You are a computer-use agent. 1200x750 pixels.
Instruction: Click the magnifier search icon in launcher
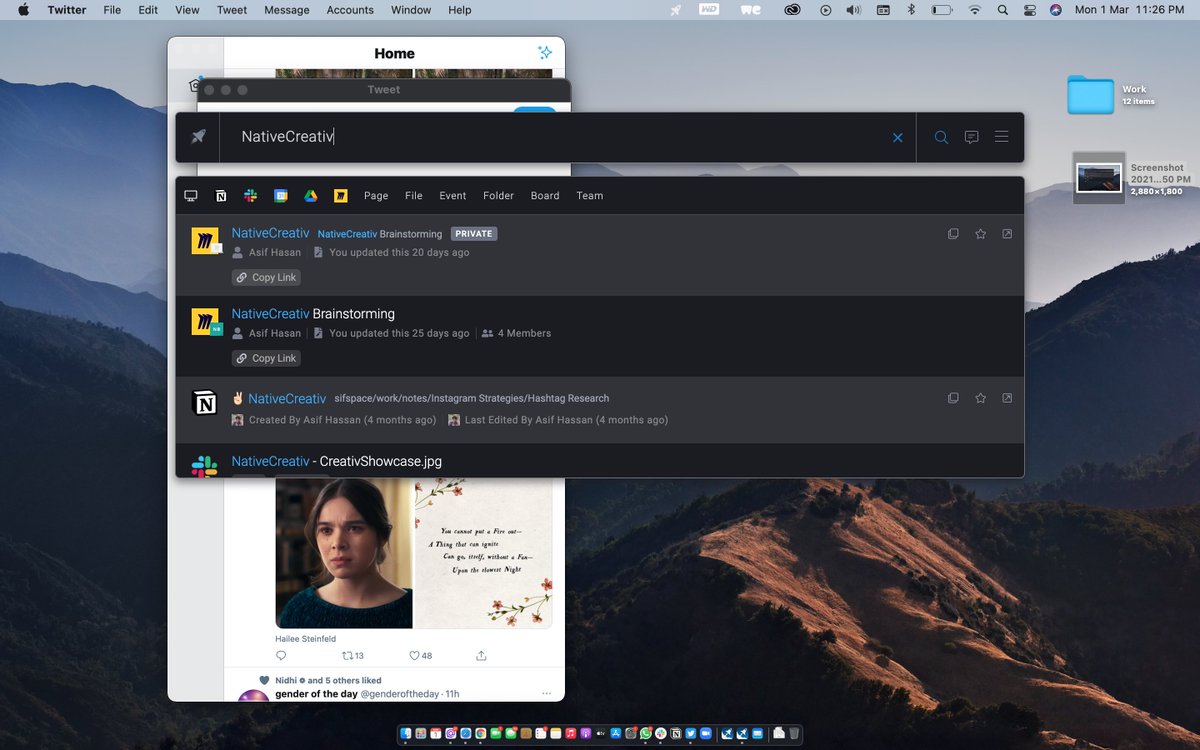941,137
